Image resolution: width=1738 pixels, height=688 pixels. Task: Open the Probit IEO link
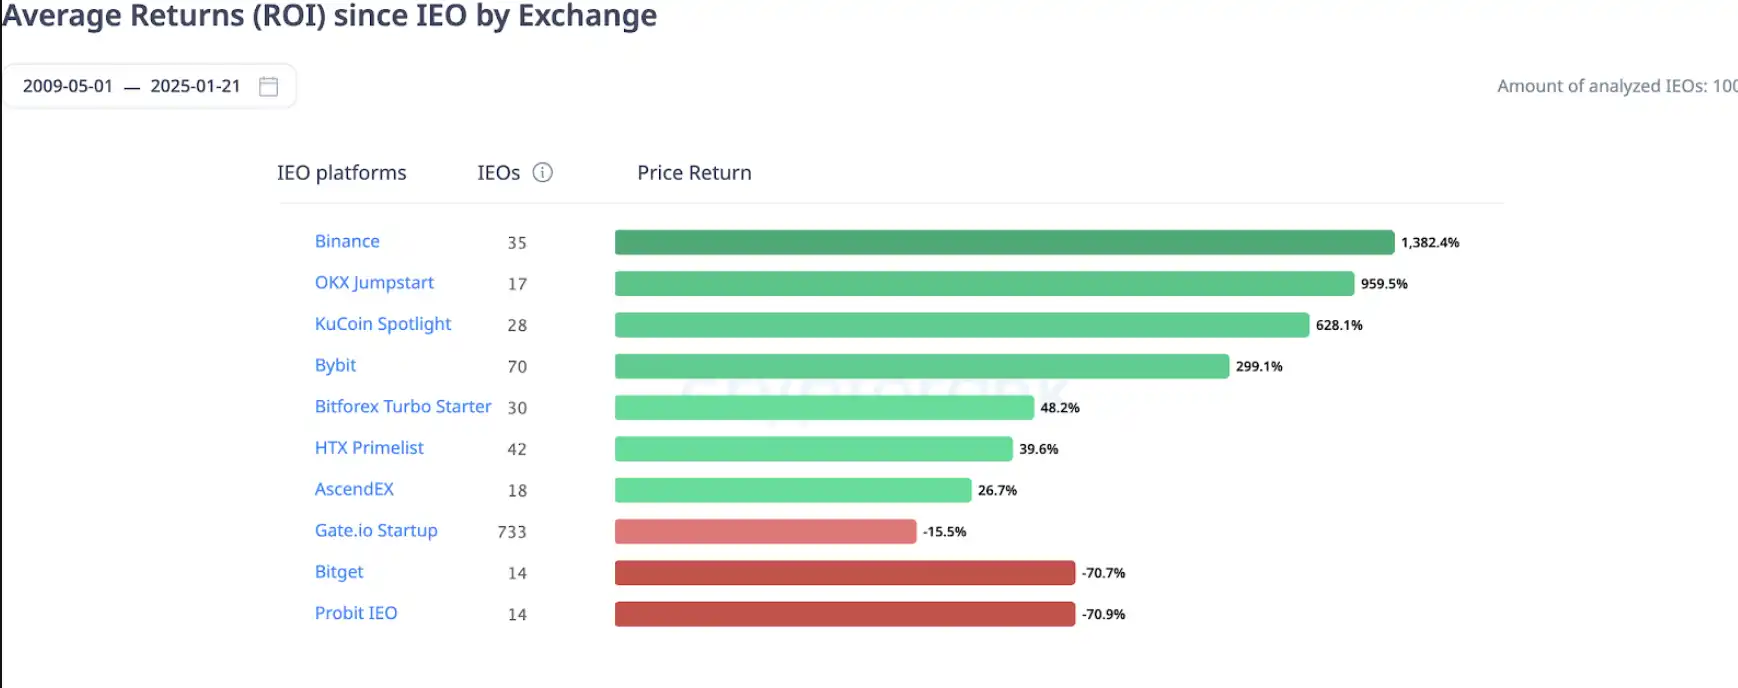tap(356, 613)
